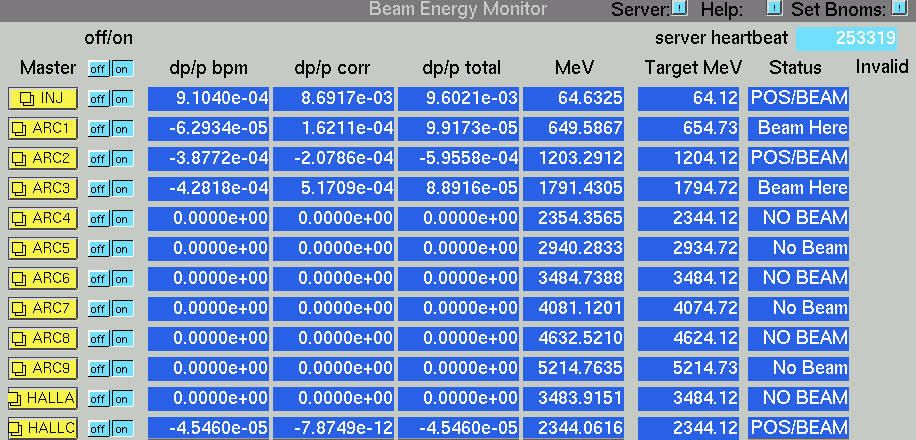This screenshot has height=440, width=916.
Task: Switch ARC7 row to off
Action: click(x=99, y=309)
